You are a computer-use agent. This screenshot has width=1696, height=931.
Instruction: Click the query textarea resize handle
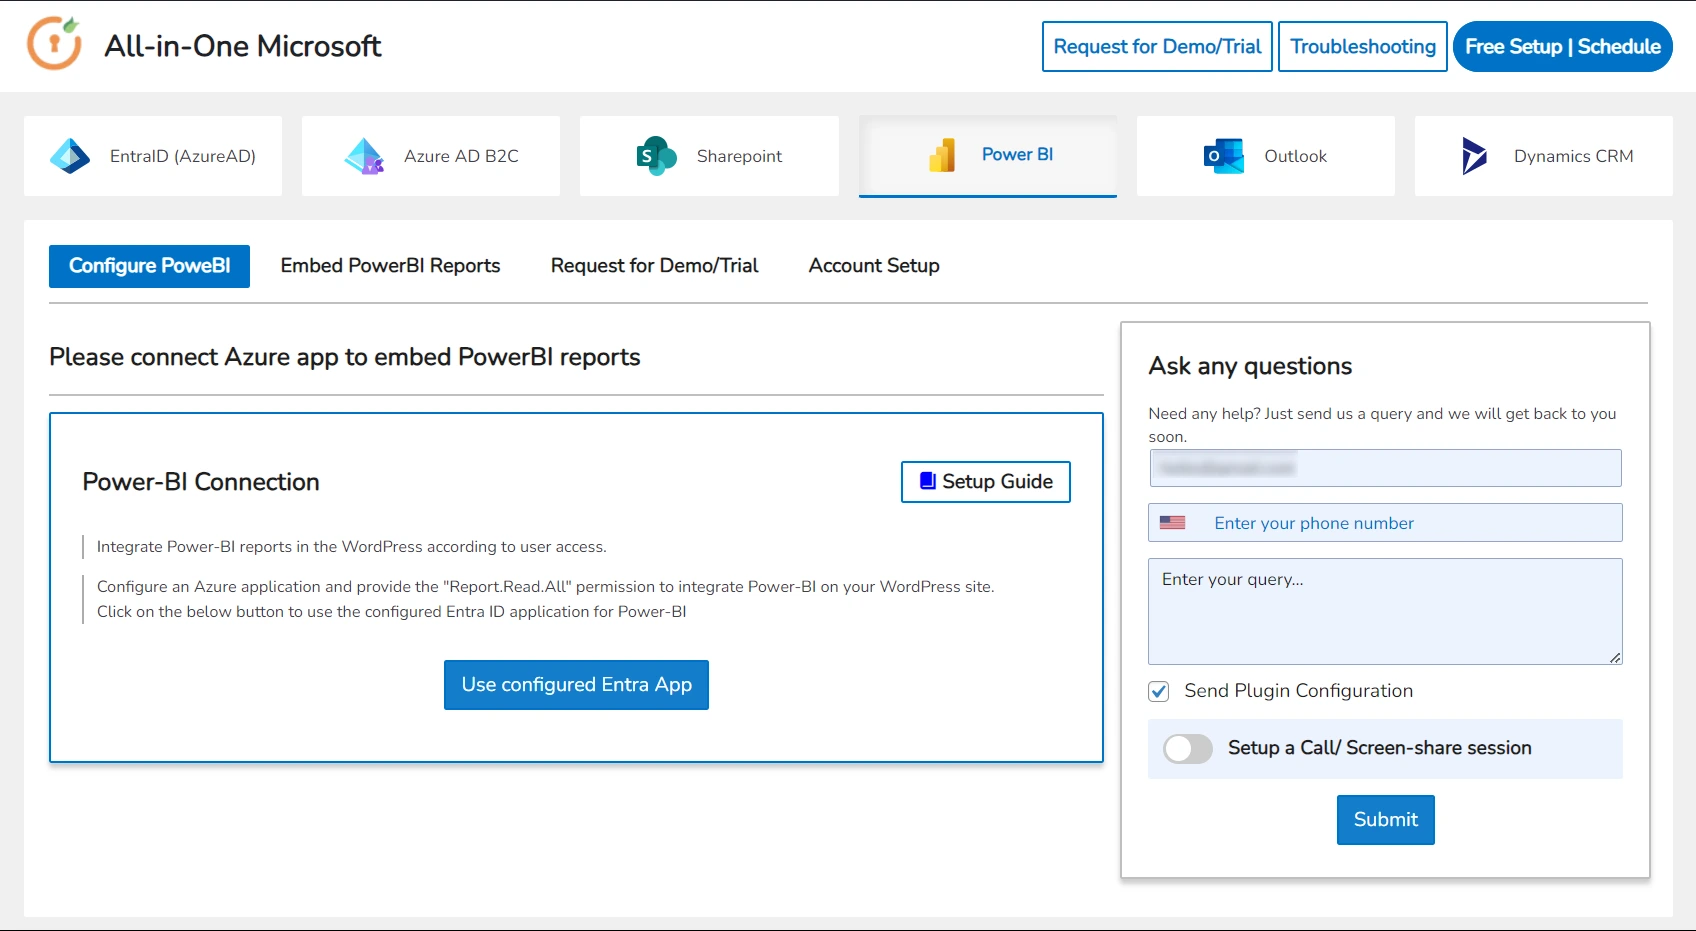[1615, 657]
